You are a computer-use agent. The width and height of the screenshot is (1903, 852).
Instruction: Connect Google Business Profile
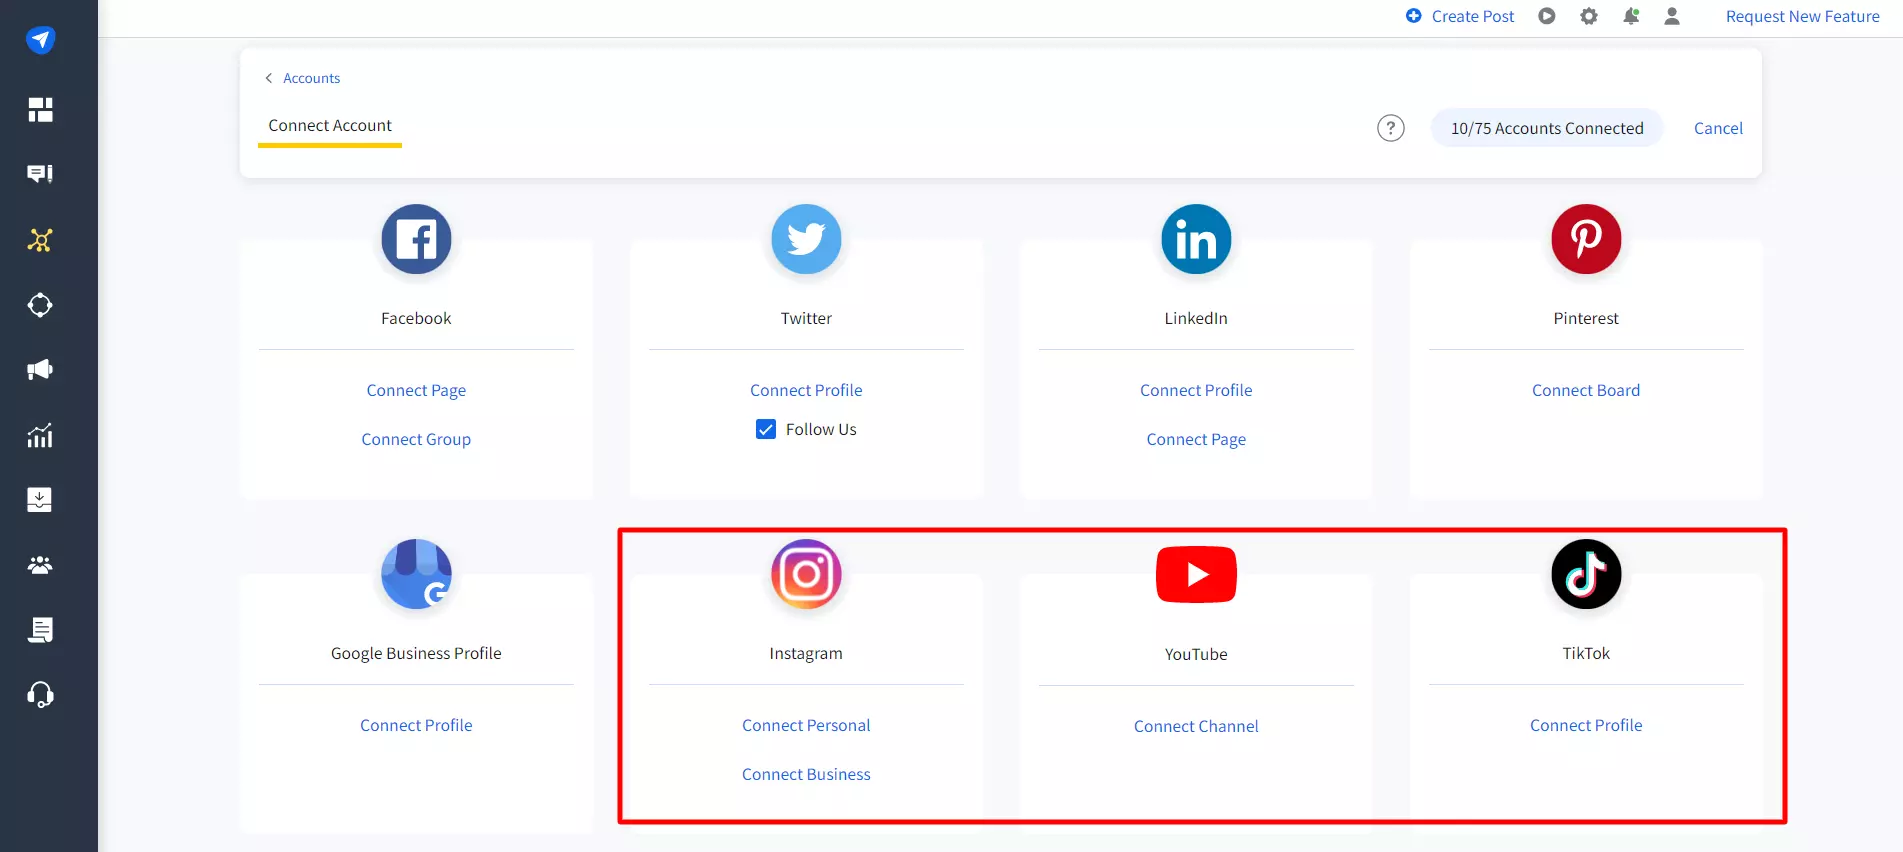click(x=416, y=725)
